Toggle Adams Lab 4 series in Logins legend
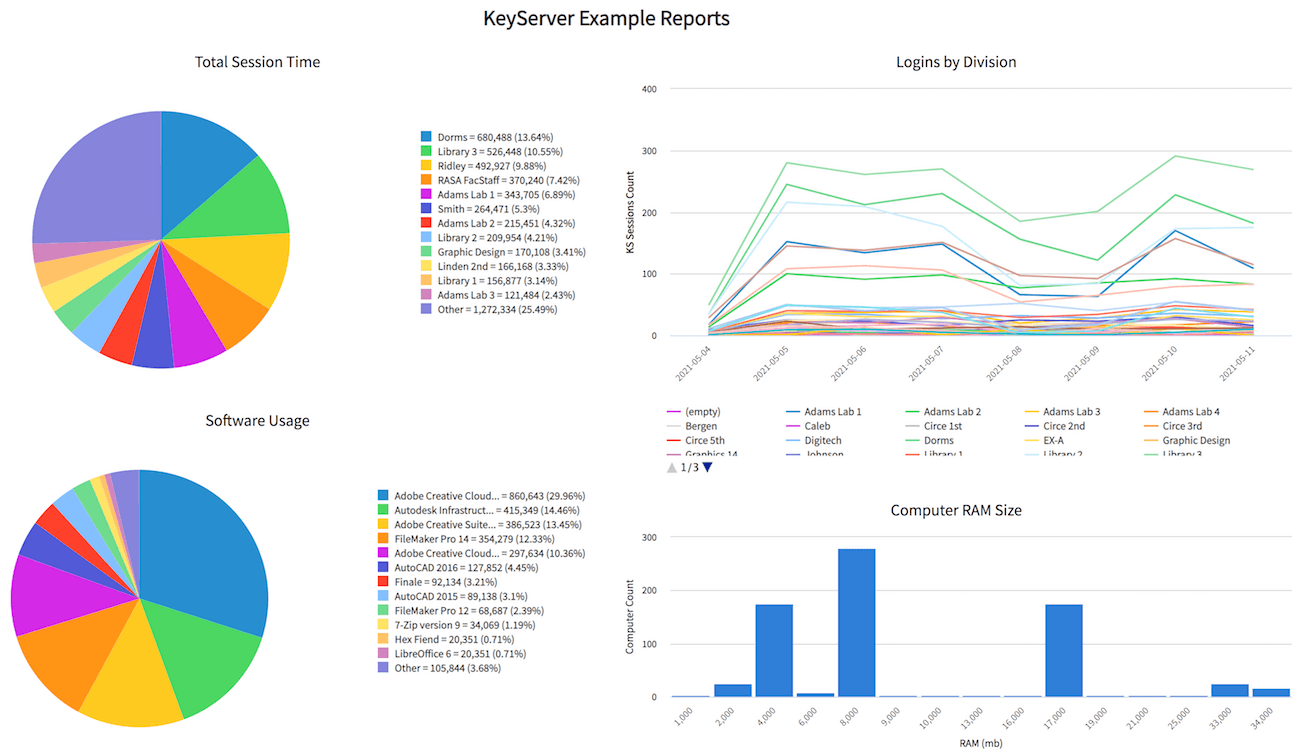 point(1190,412)
